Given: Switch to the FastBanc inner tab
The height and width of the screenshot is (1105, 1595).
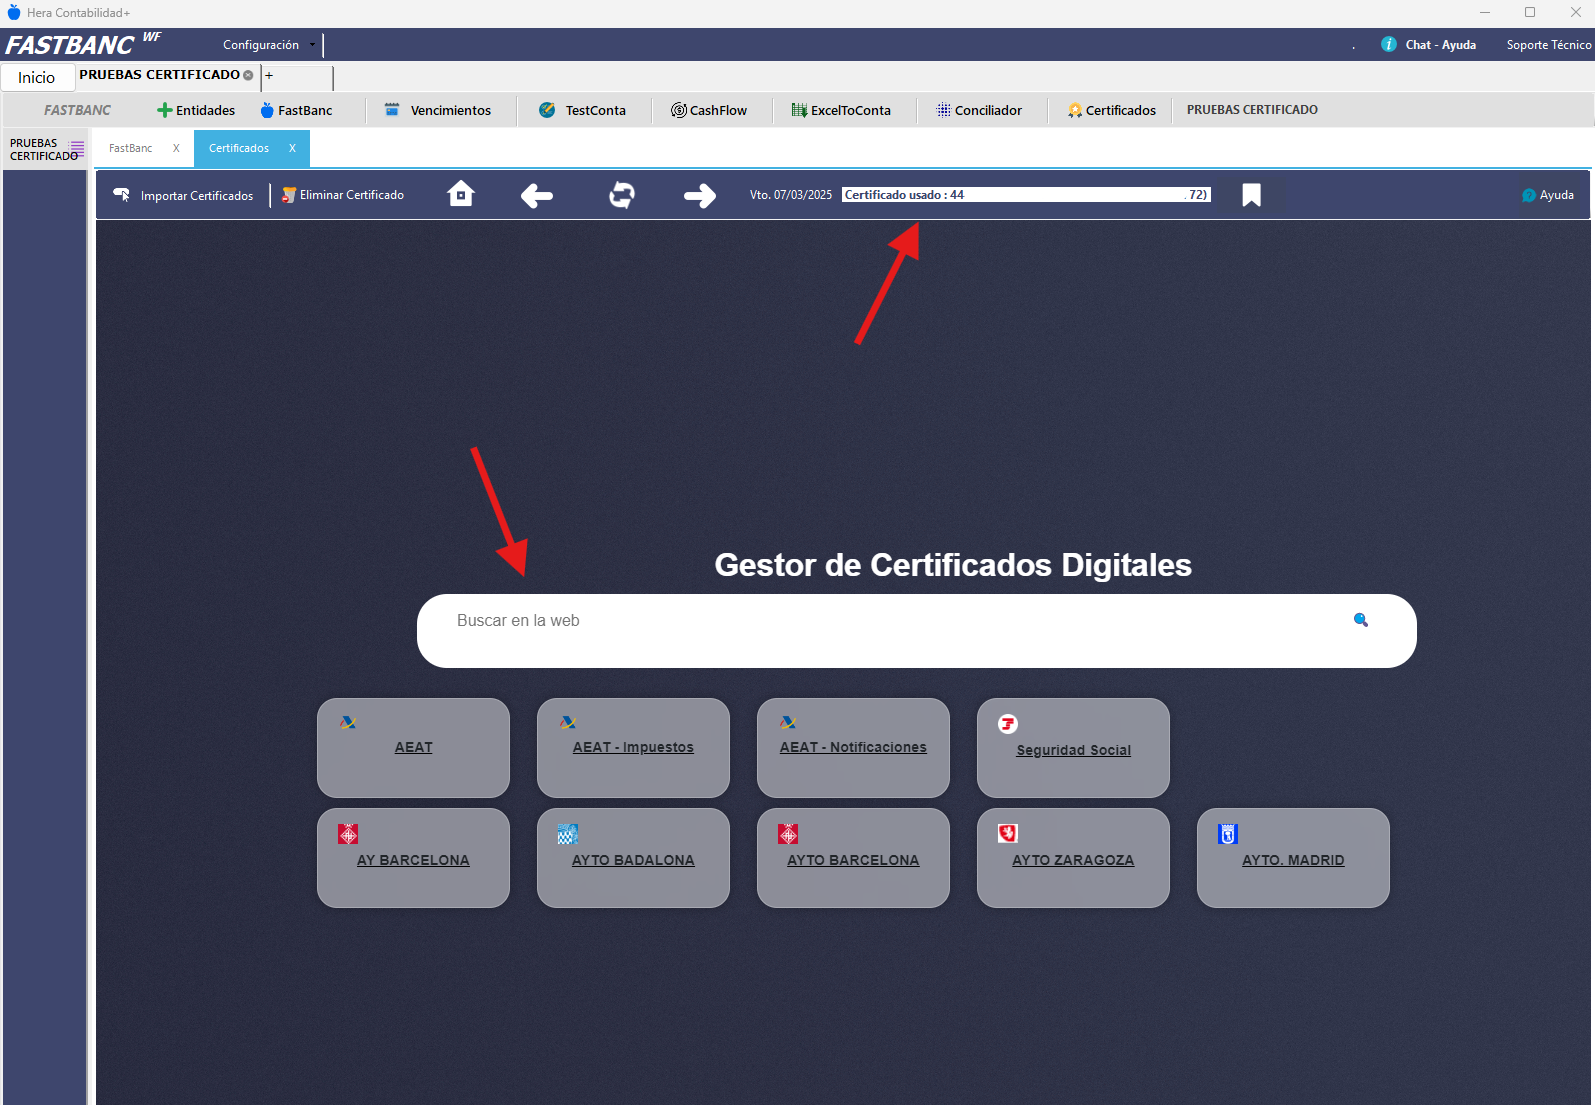Looking at the screenshot, I should click(x=131, y=148).
